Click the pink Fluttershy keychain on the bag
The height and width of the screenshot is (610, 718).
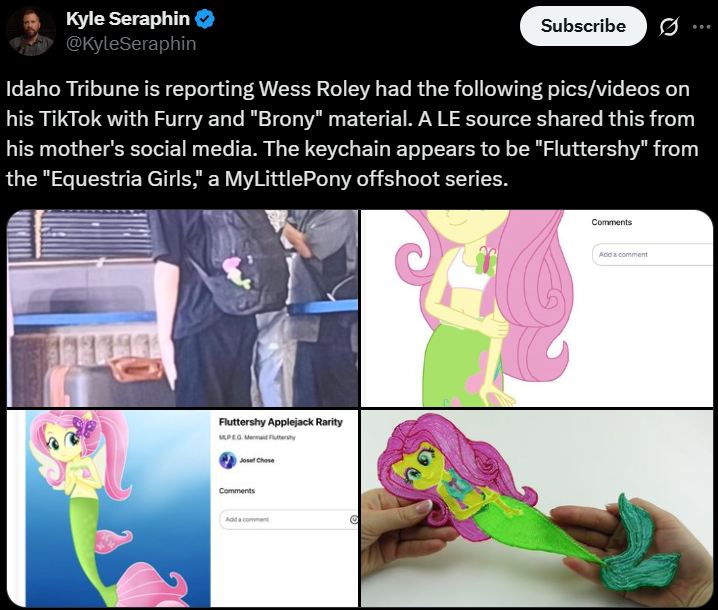[x=236, y=273]
